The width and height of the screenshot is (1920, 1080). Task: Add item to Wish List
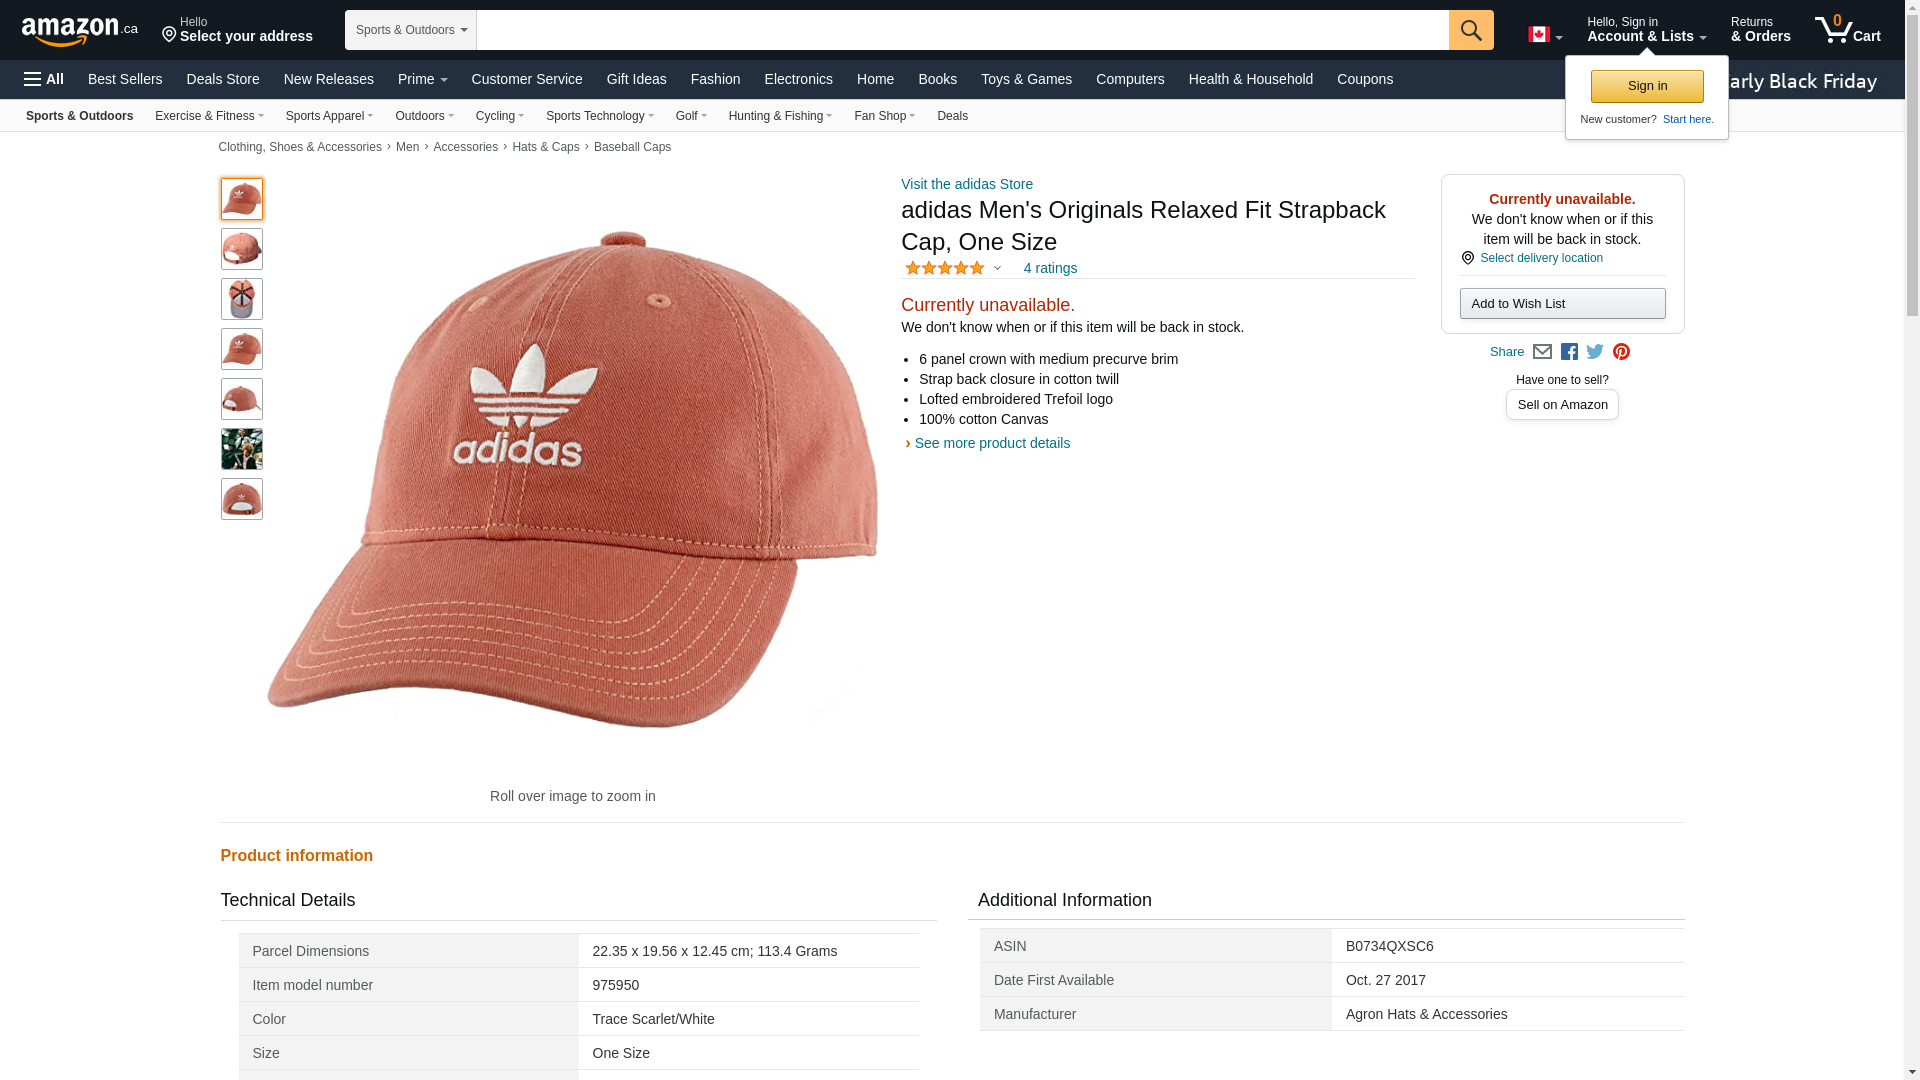coord(1562,303)
